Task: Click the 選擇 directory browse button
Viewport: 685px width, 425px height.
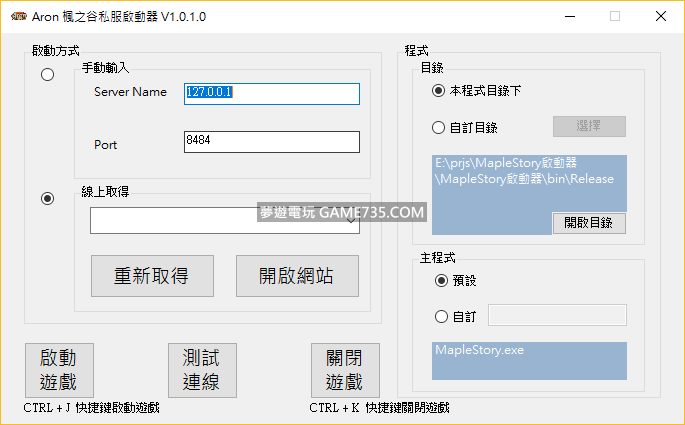Action: click(x=589, y=127)
